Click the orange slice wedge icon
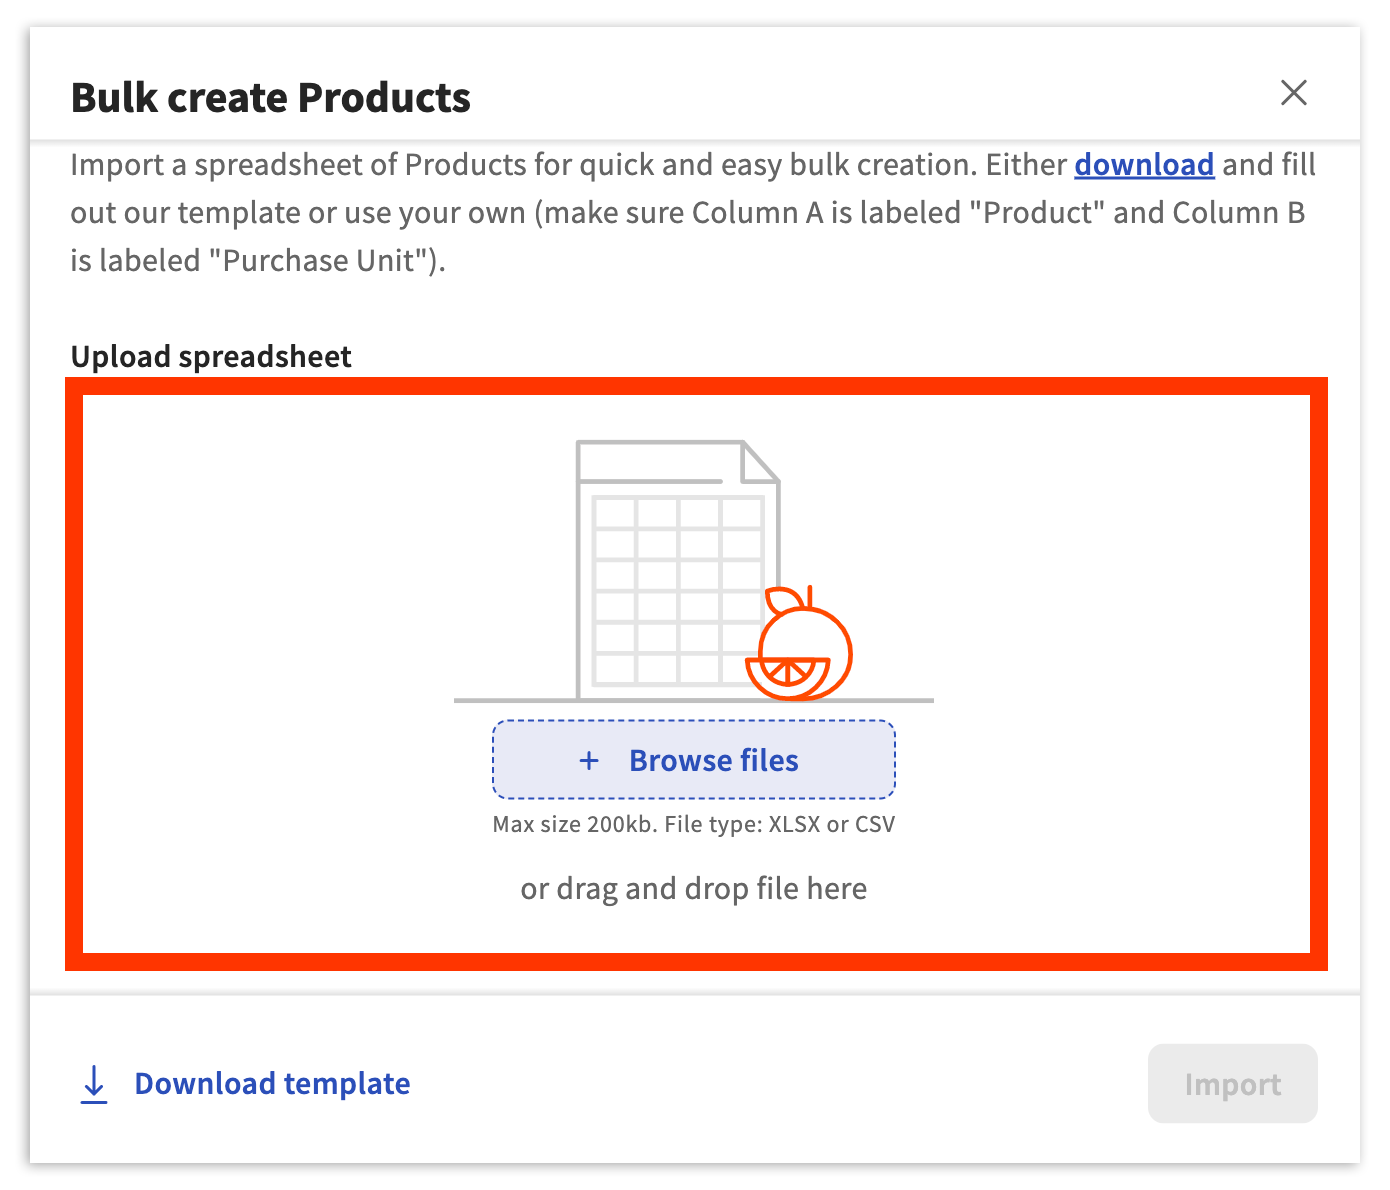Viewport: 1390px width, 1190px height. (787, 675)
